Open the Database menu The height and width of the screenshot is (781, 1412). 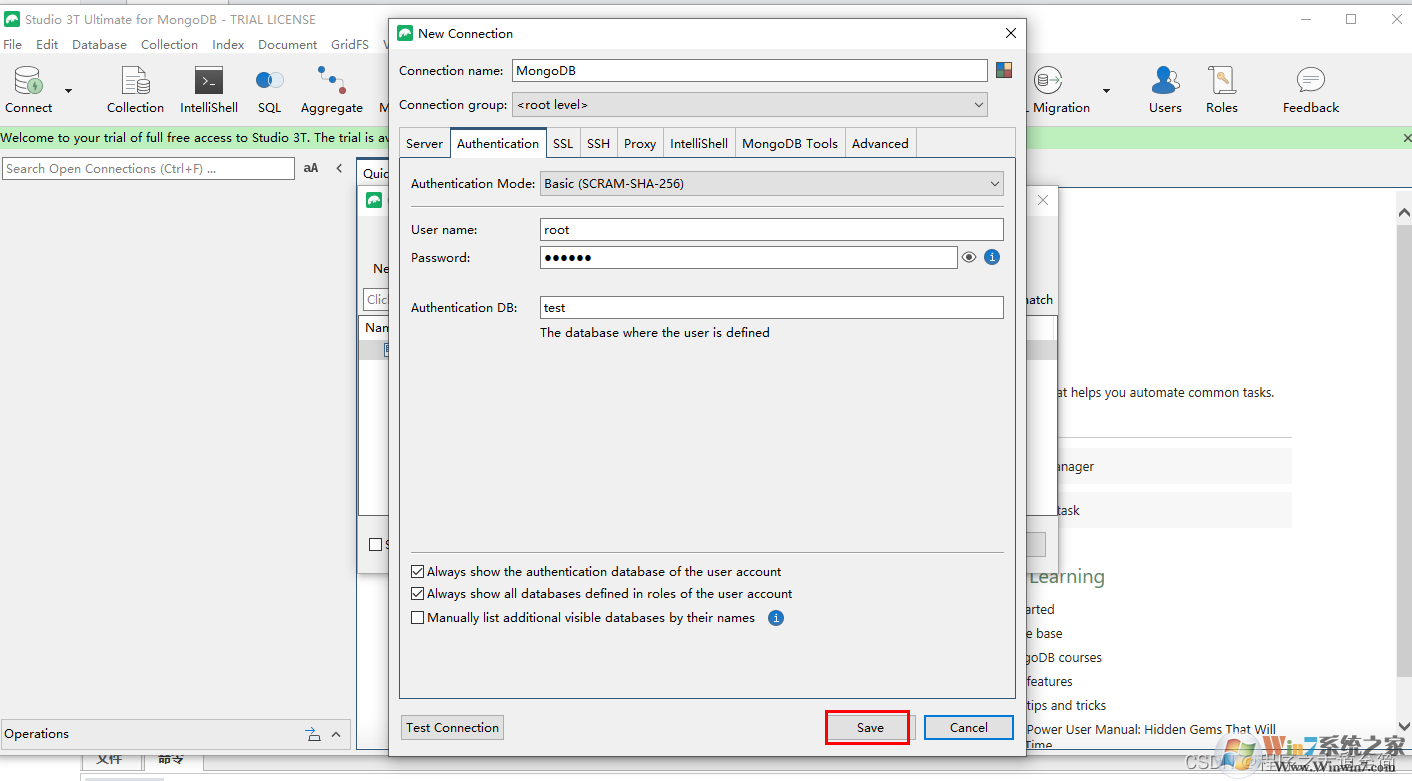99,45
